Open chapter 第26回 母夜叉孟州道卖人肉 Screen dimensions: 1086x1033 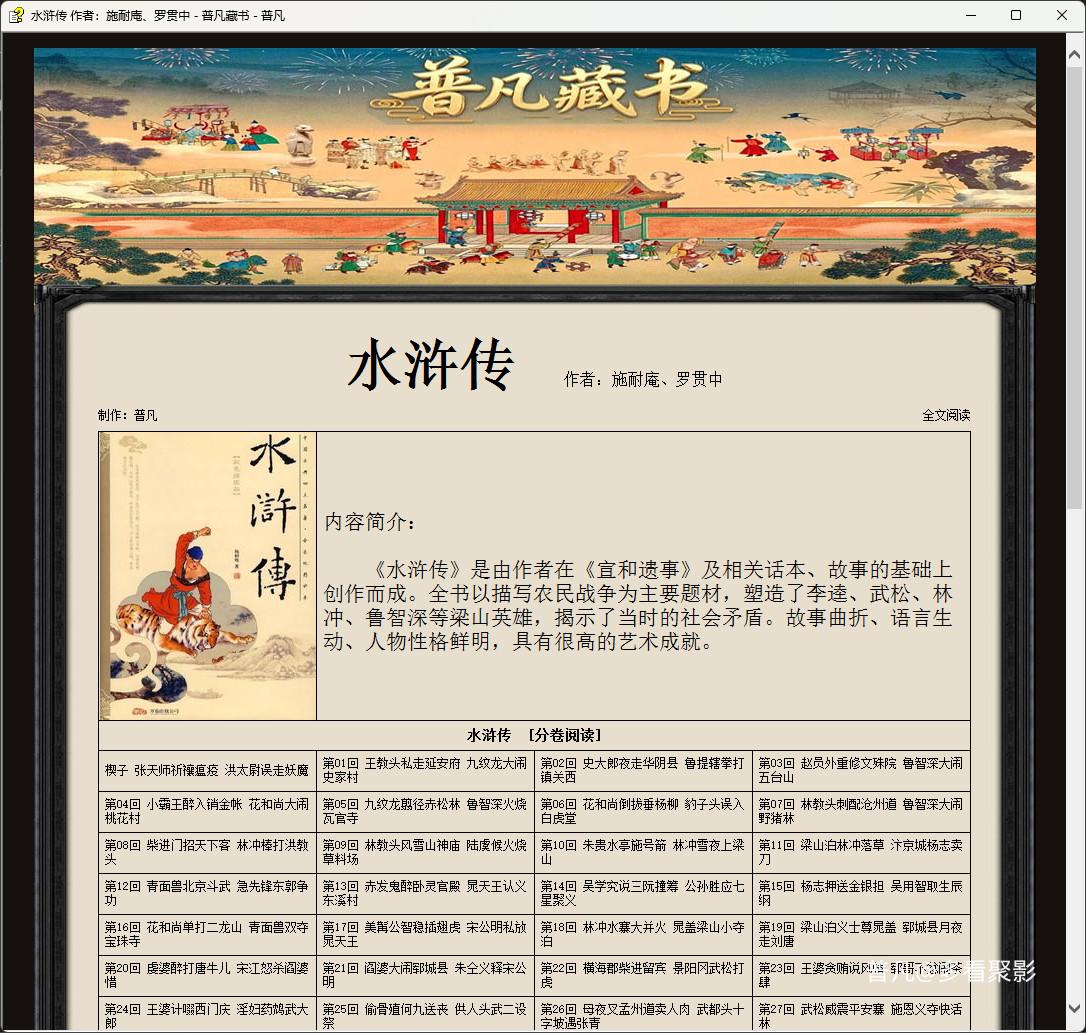point(643,1016)
